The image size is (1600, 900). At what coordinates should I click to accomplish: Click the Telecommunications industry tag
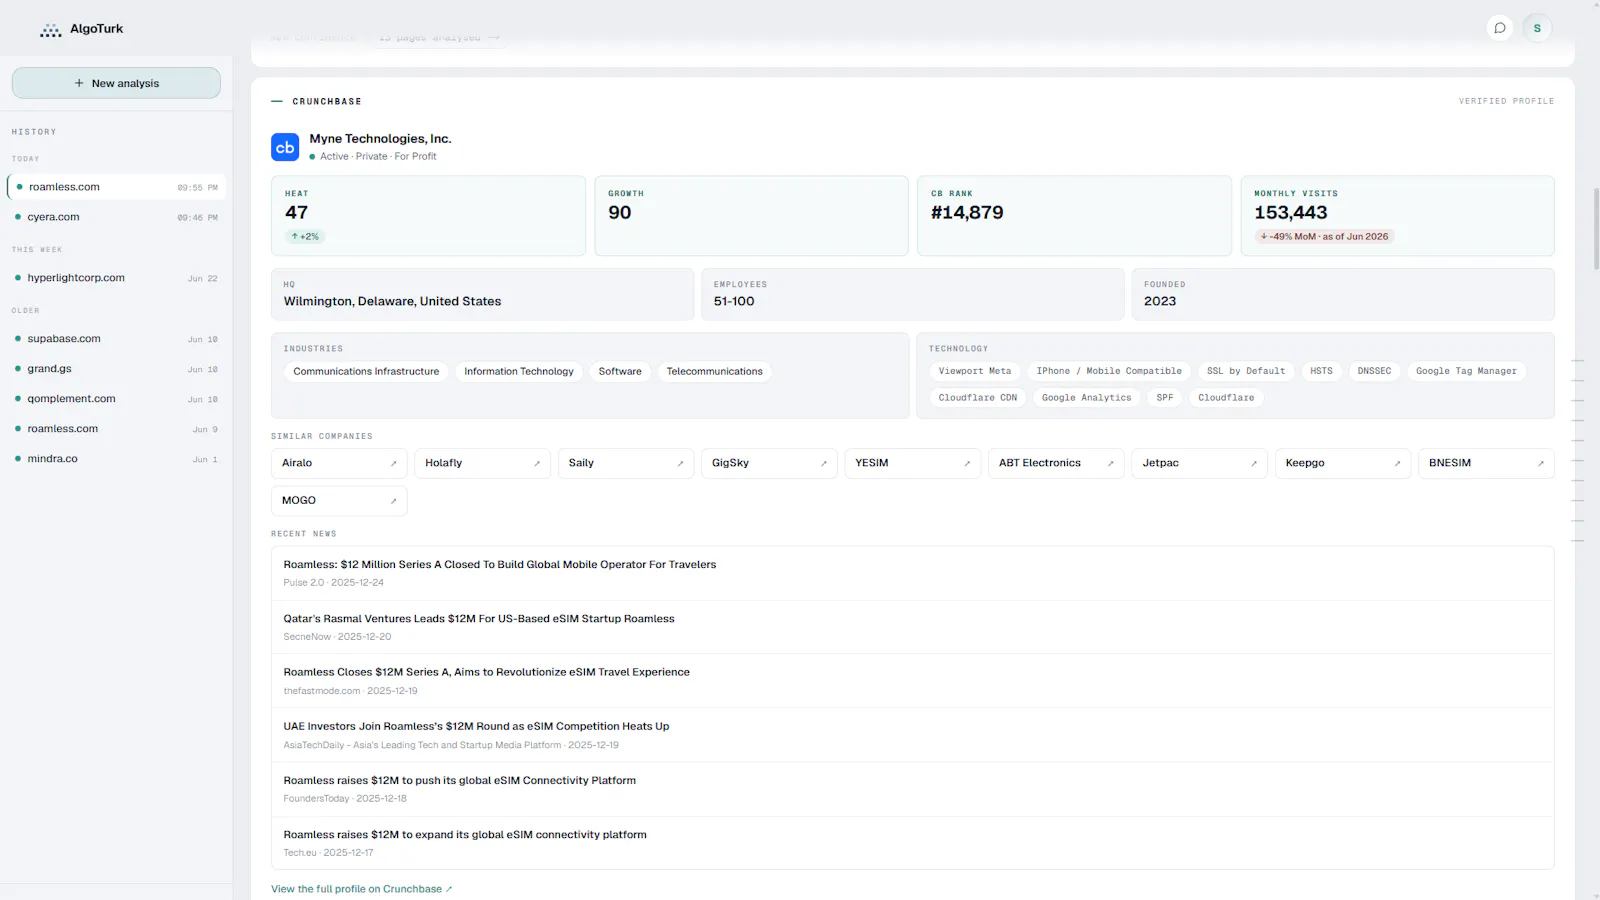[x=715, y=372]
